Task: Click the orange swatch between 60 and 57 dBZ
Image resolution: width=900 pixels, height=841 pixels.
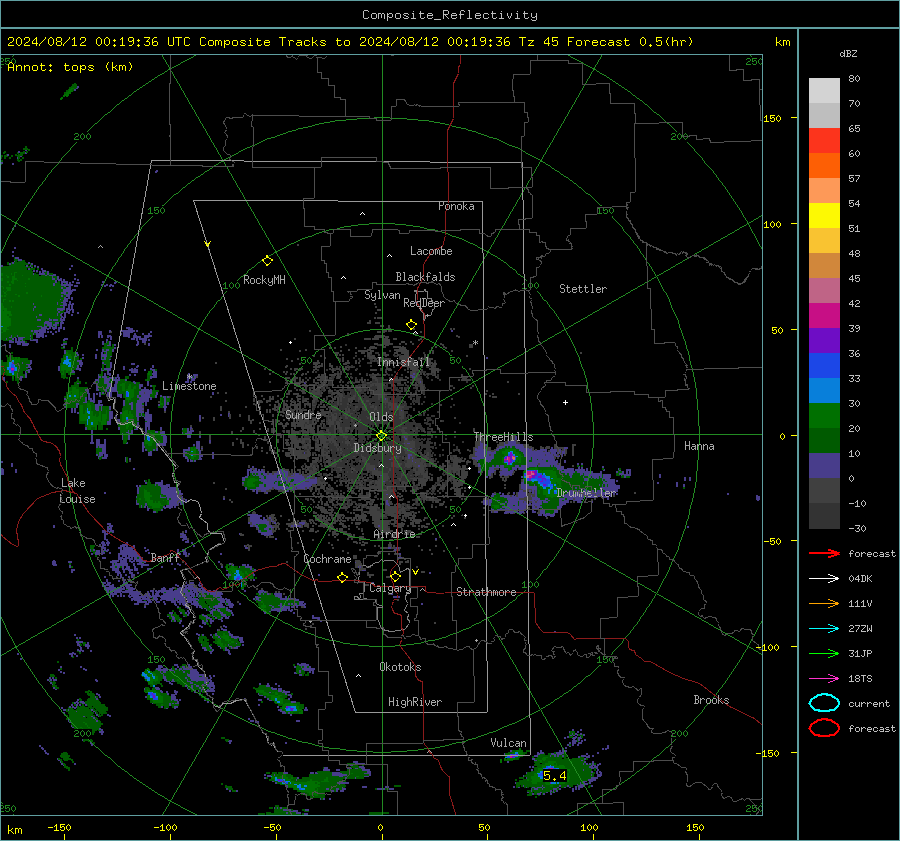Action: 824,165
